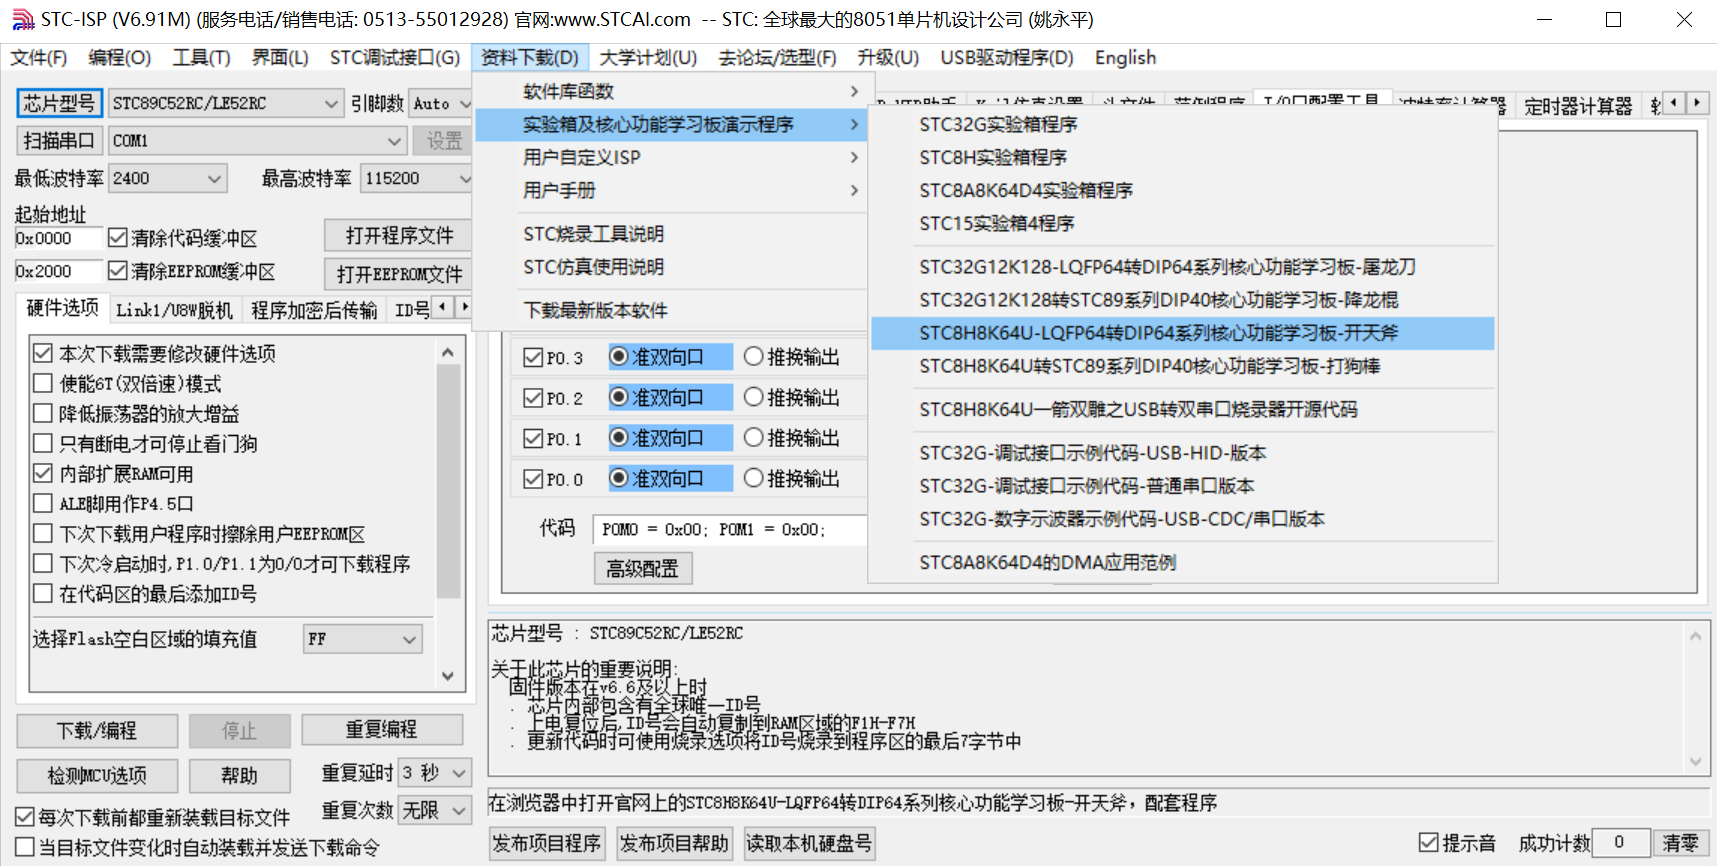The image size is (1717, 866).
Task: Check 降低振荡器的放大增益 option
Action: click(43, 413)
